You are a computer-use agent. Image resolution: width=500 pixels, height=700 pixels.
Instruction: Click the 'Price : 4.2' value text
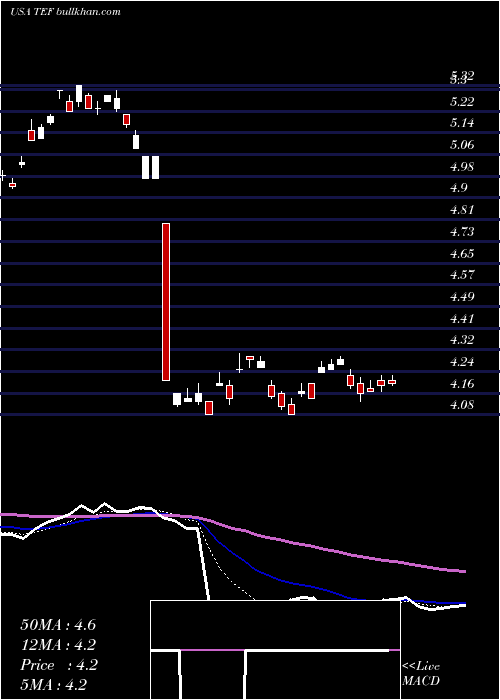point(58,665)
